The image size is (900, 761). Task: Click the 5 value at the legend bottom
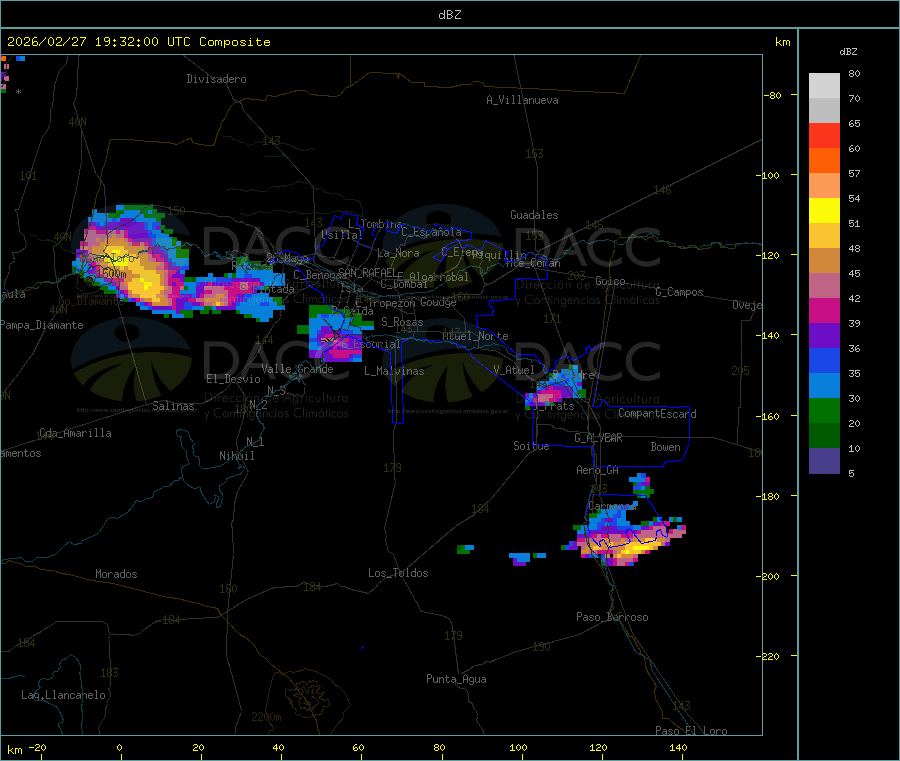pos(851,473)
